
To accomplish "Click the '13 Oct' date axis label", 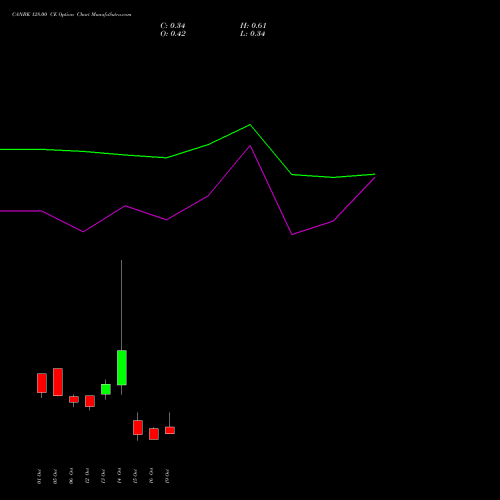I will 103,476.
